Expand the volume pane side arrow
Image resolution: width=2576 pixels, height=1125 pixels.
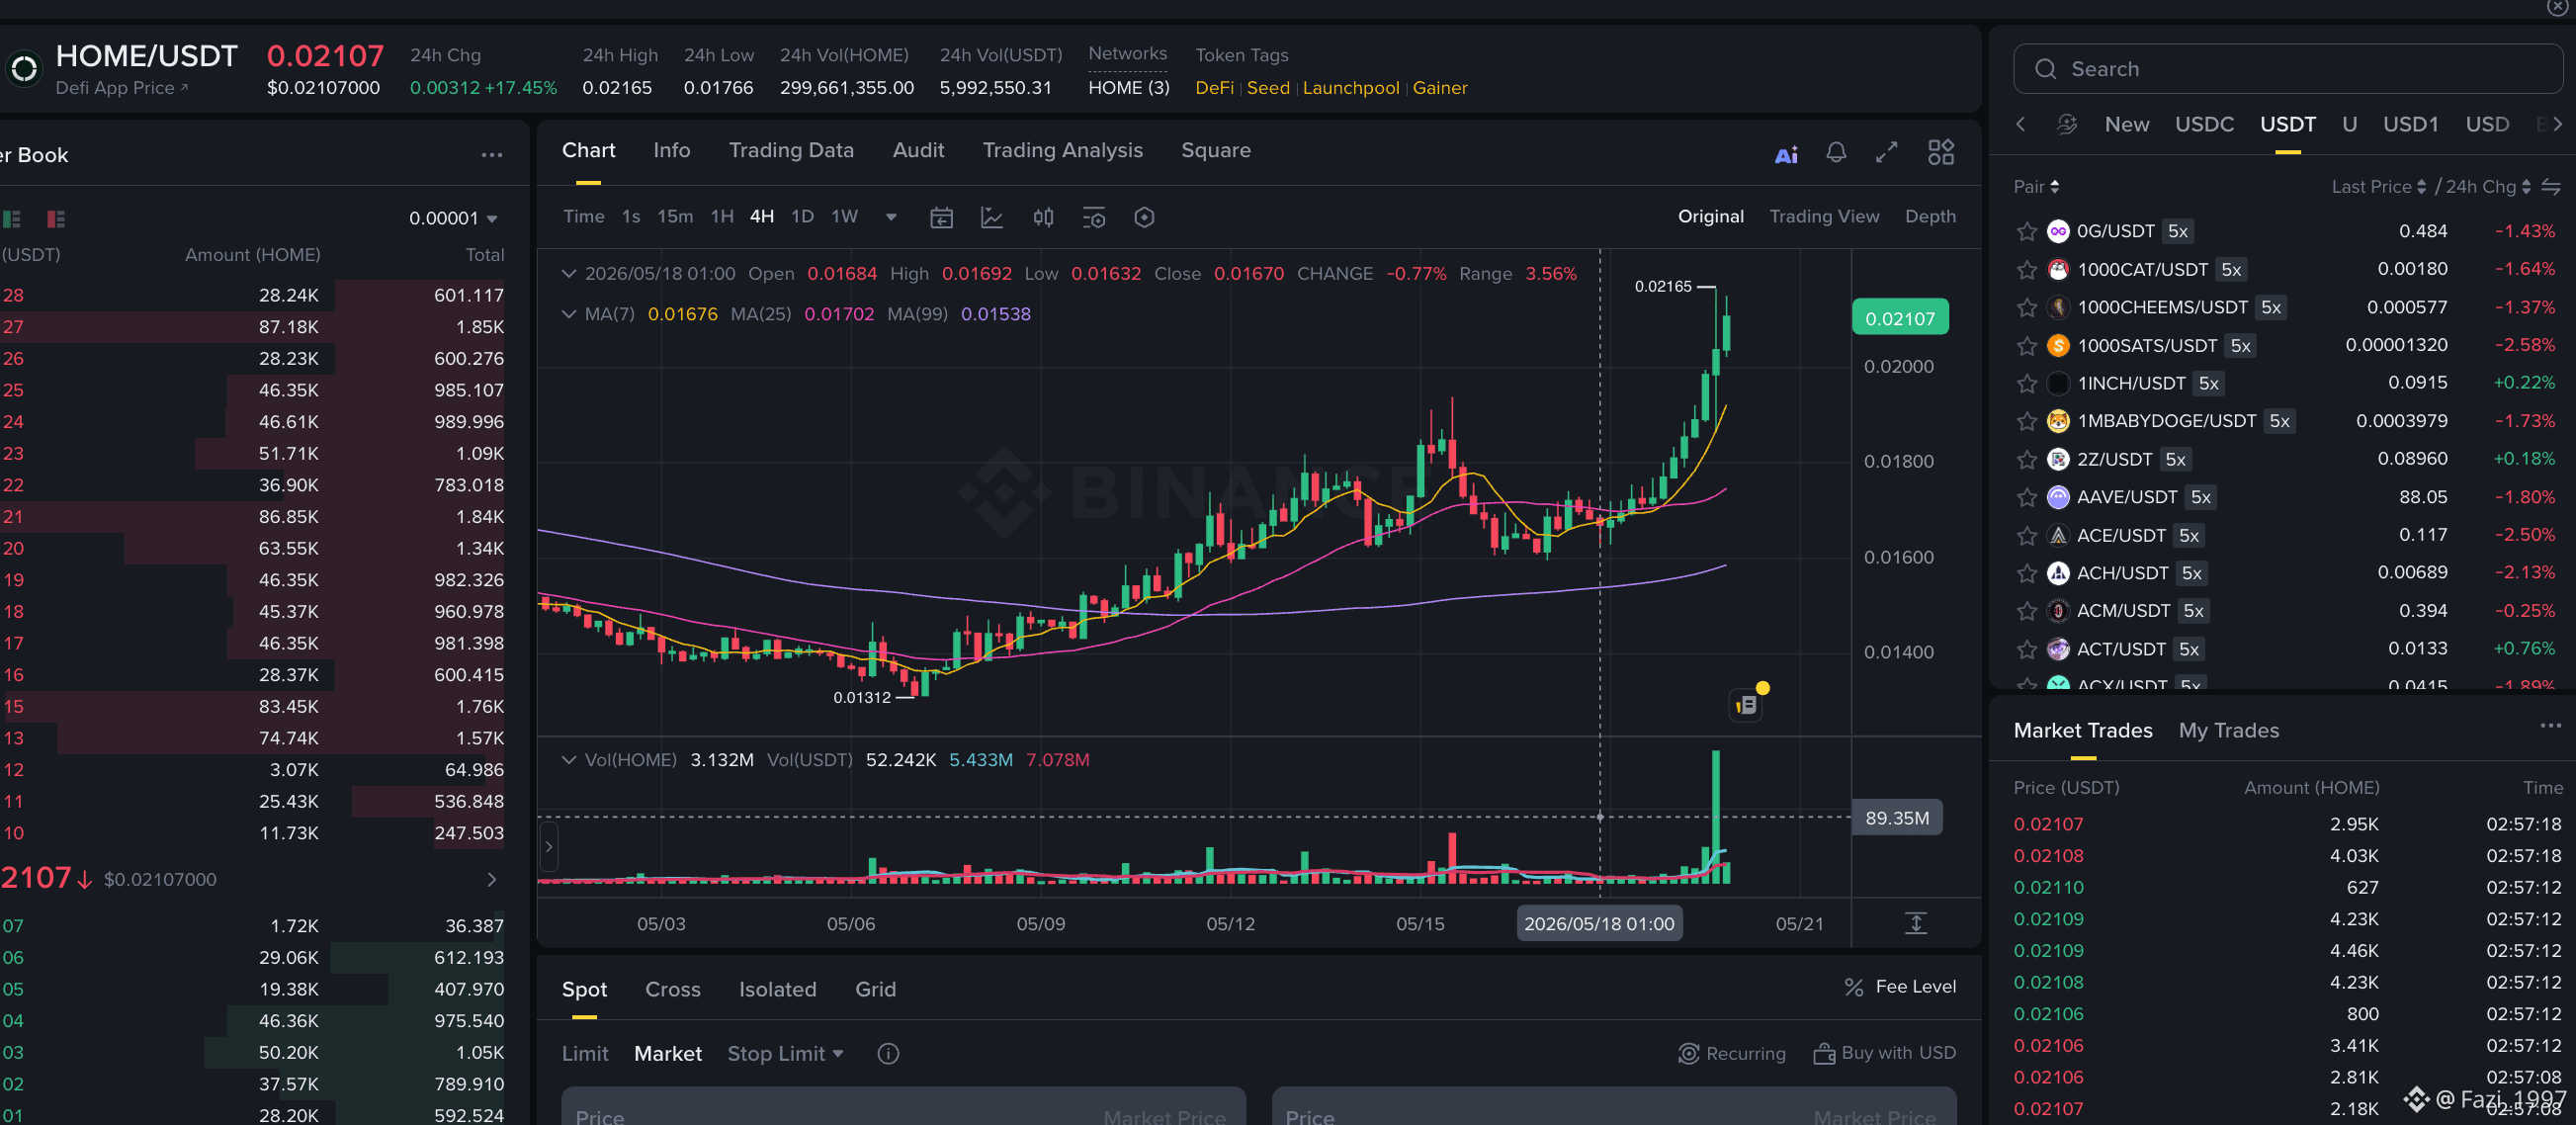click(548, 847)
